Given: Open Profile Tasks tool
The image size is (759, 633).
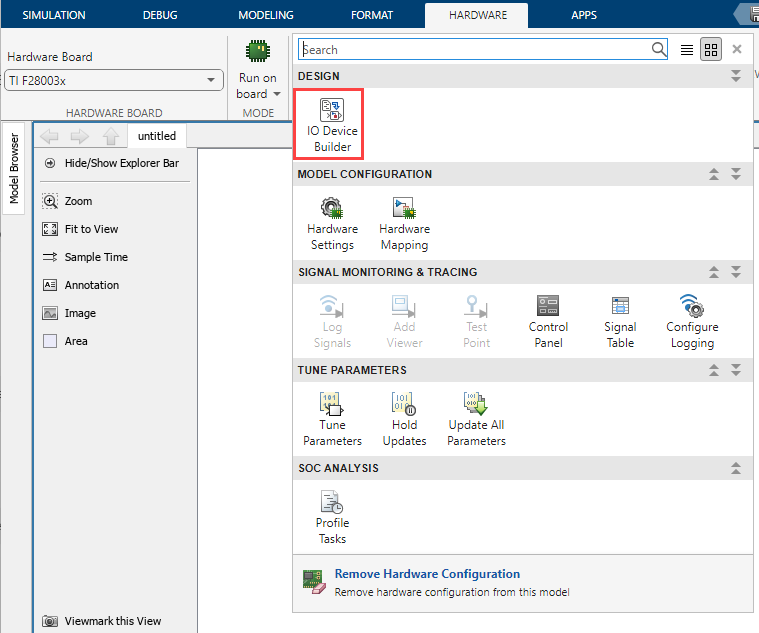Looking at the screenshot, I should [x=332, y=516].
